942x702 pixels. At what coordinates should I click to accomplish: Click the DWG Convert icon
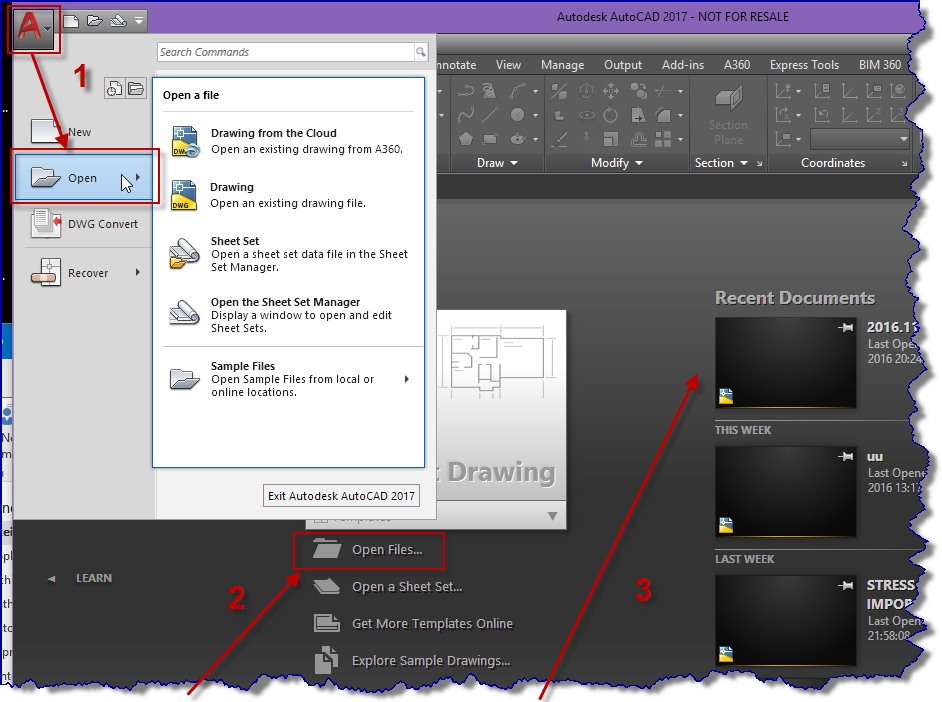click(x=46, y=224)
